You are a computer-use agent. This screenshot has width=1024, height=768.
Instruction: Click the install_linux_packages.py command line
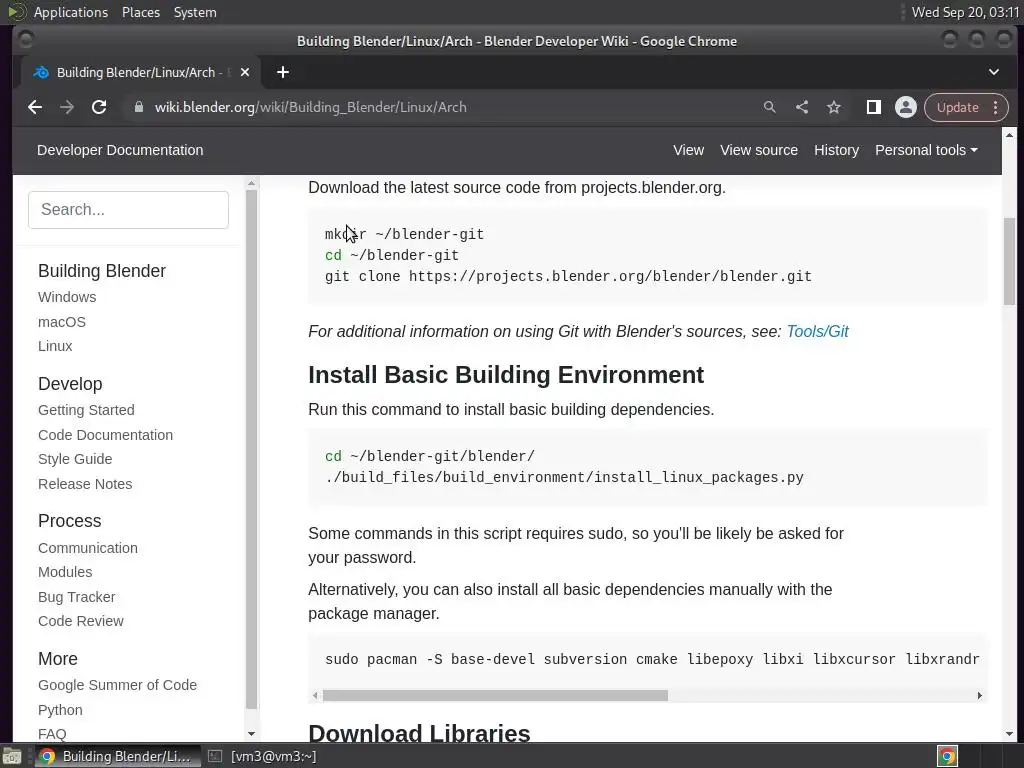(x=564, y=477)
